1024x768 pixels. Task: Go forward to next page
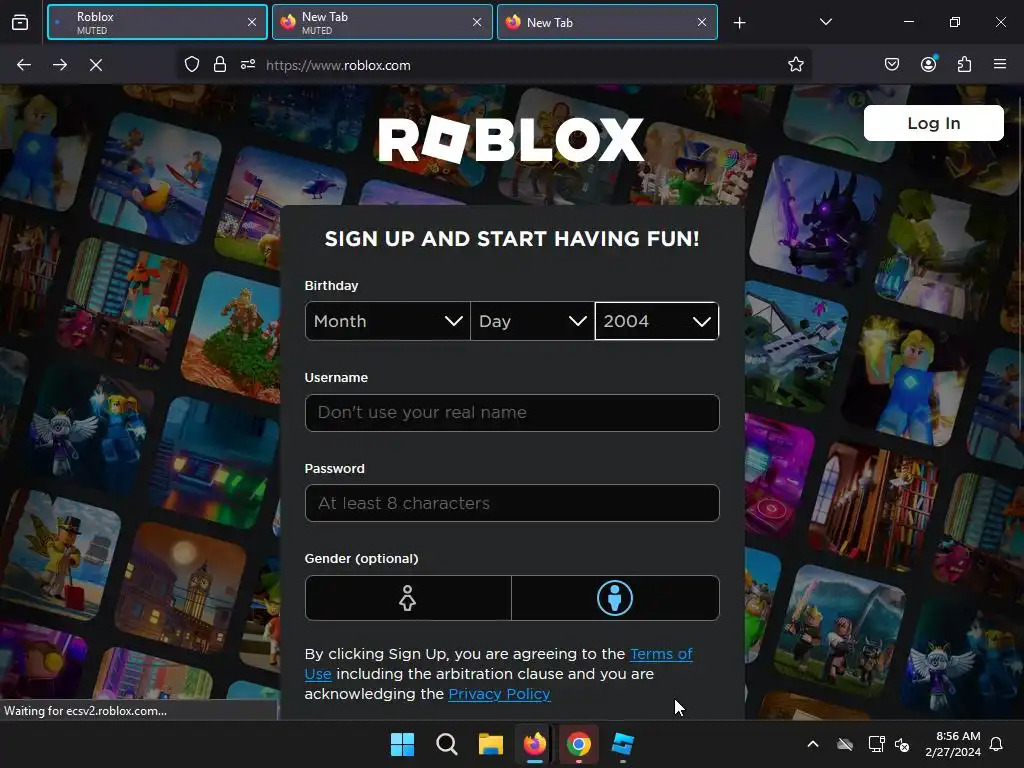60,65
